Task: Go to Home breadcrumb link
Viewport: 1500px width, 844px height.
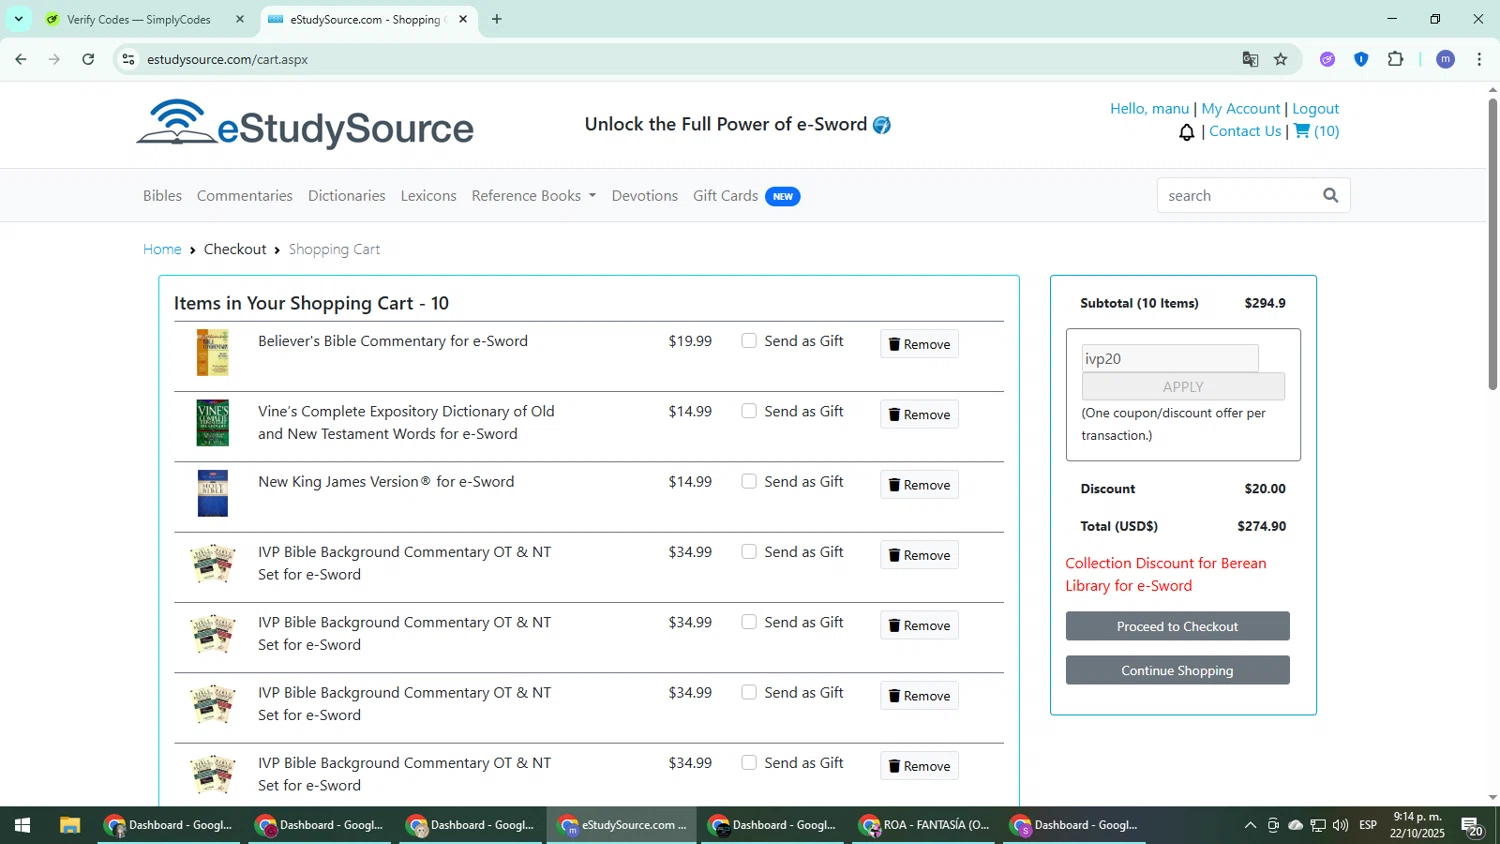Action: 162,249
